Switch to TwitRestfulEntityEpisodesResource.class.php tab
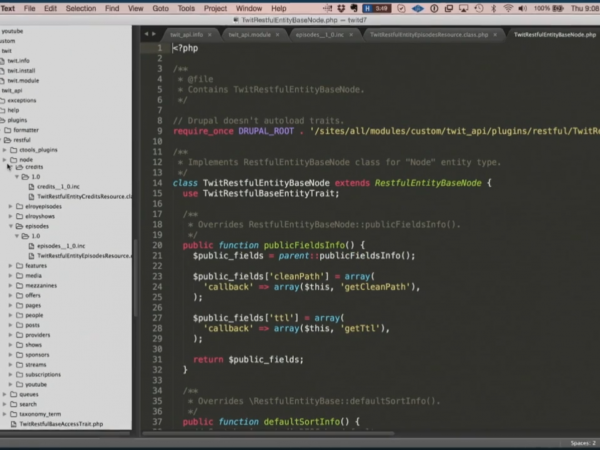 pos(428,34)
